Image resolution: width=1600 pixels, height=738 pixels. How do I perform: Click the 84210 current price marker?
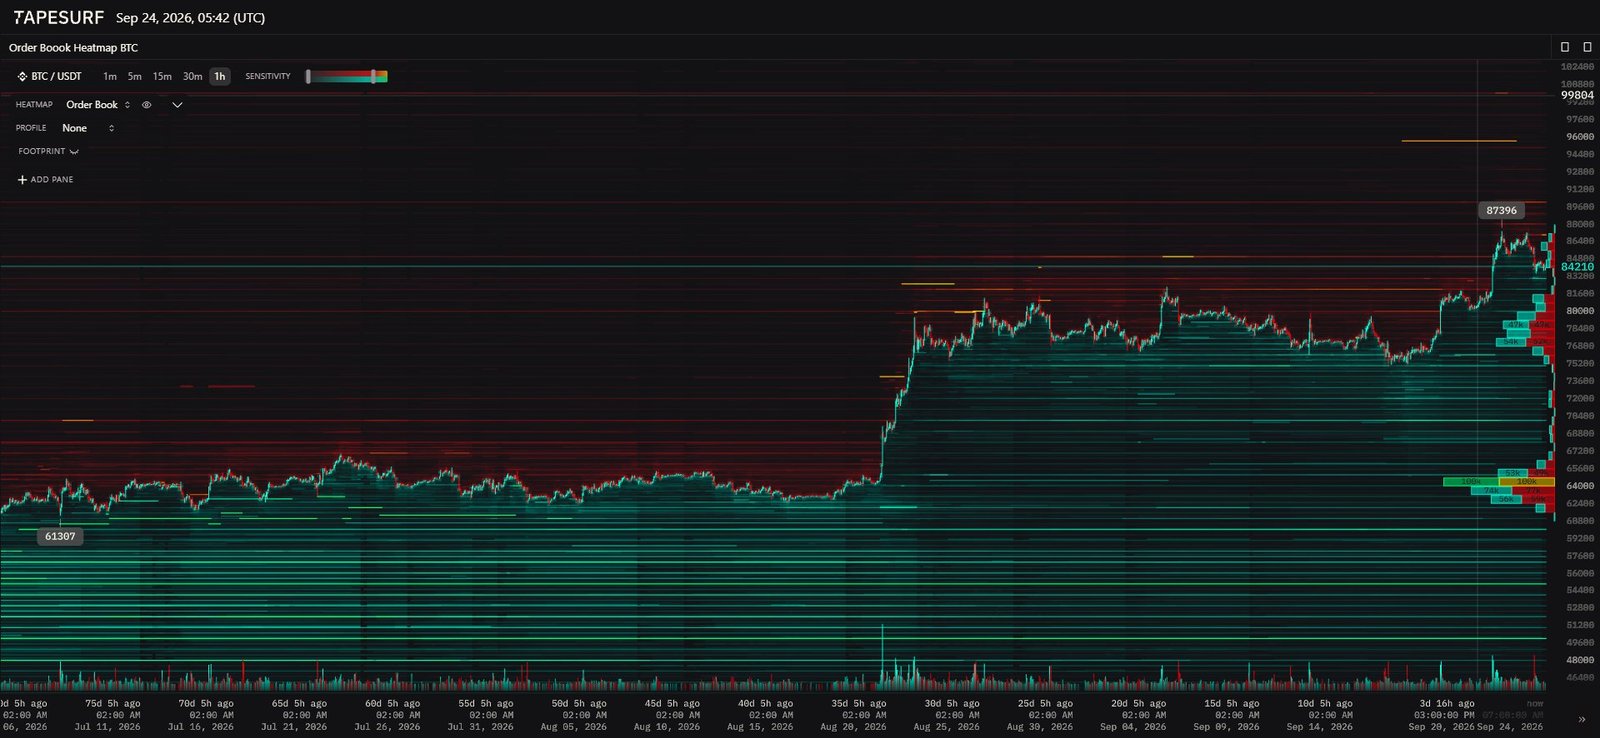tap(1577, 267)
